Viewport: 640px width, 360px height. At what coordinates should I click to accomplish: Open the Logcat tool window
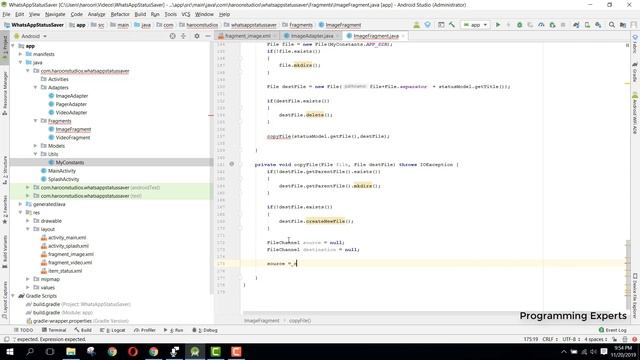click(113, 330)
